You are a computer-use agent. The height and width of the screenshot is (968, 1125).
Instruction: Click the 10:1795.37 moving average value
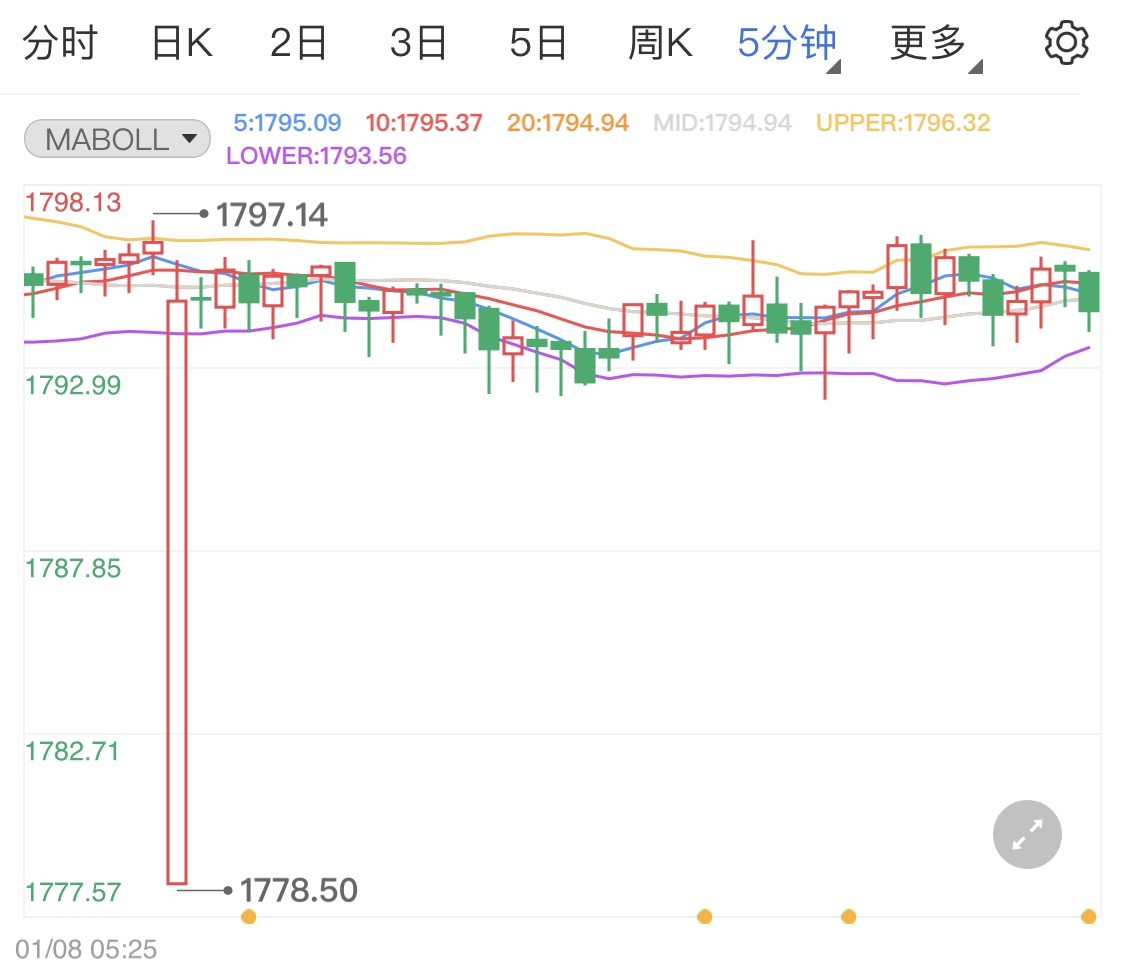click(x=424, y=123)
